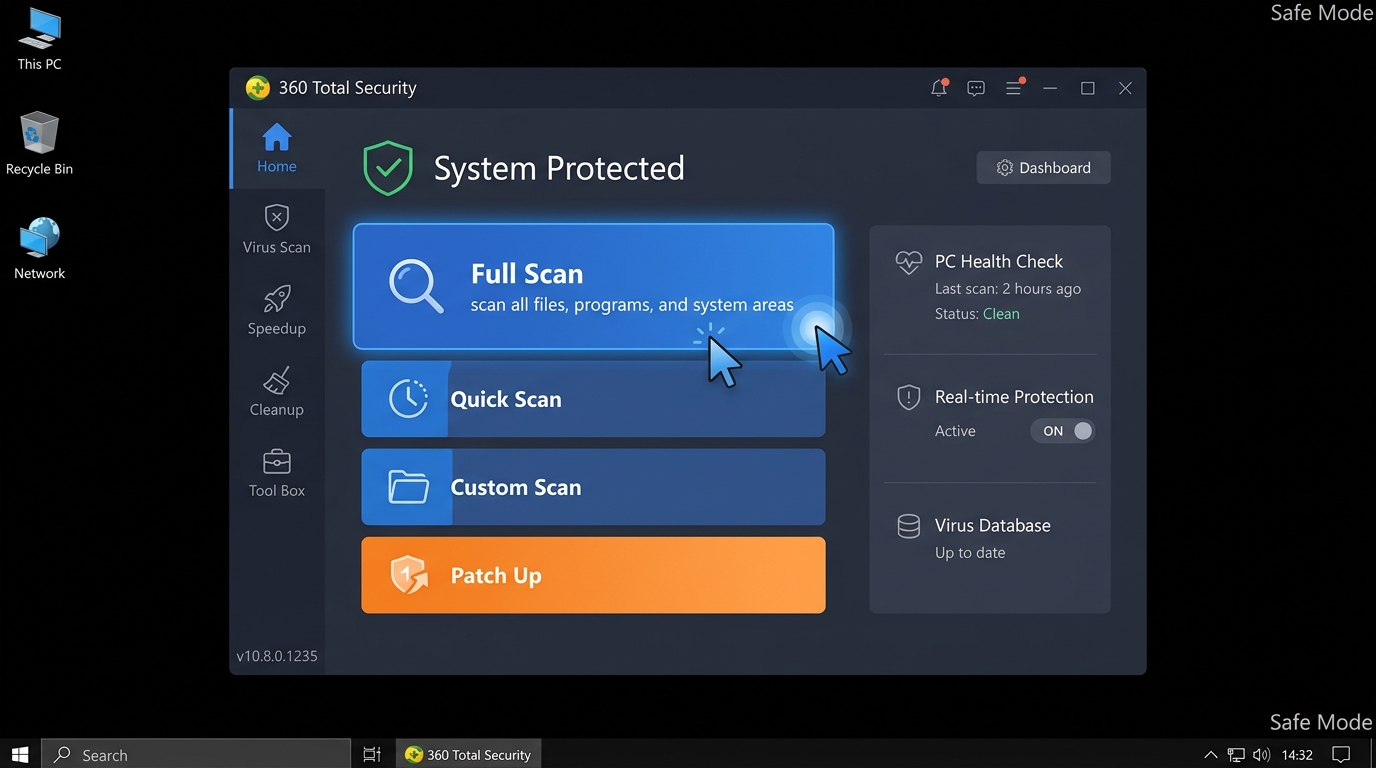Open Virus Scan from the sidebar
Screen dimensions: 1376x768
pos(276,228)
